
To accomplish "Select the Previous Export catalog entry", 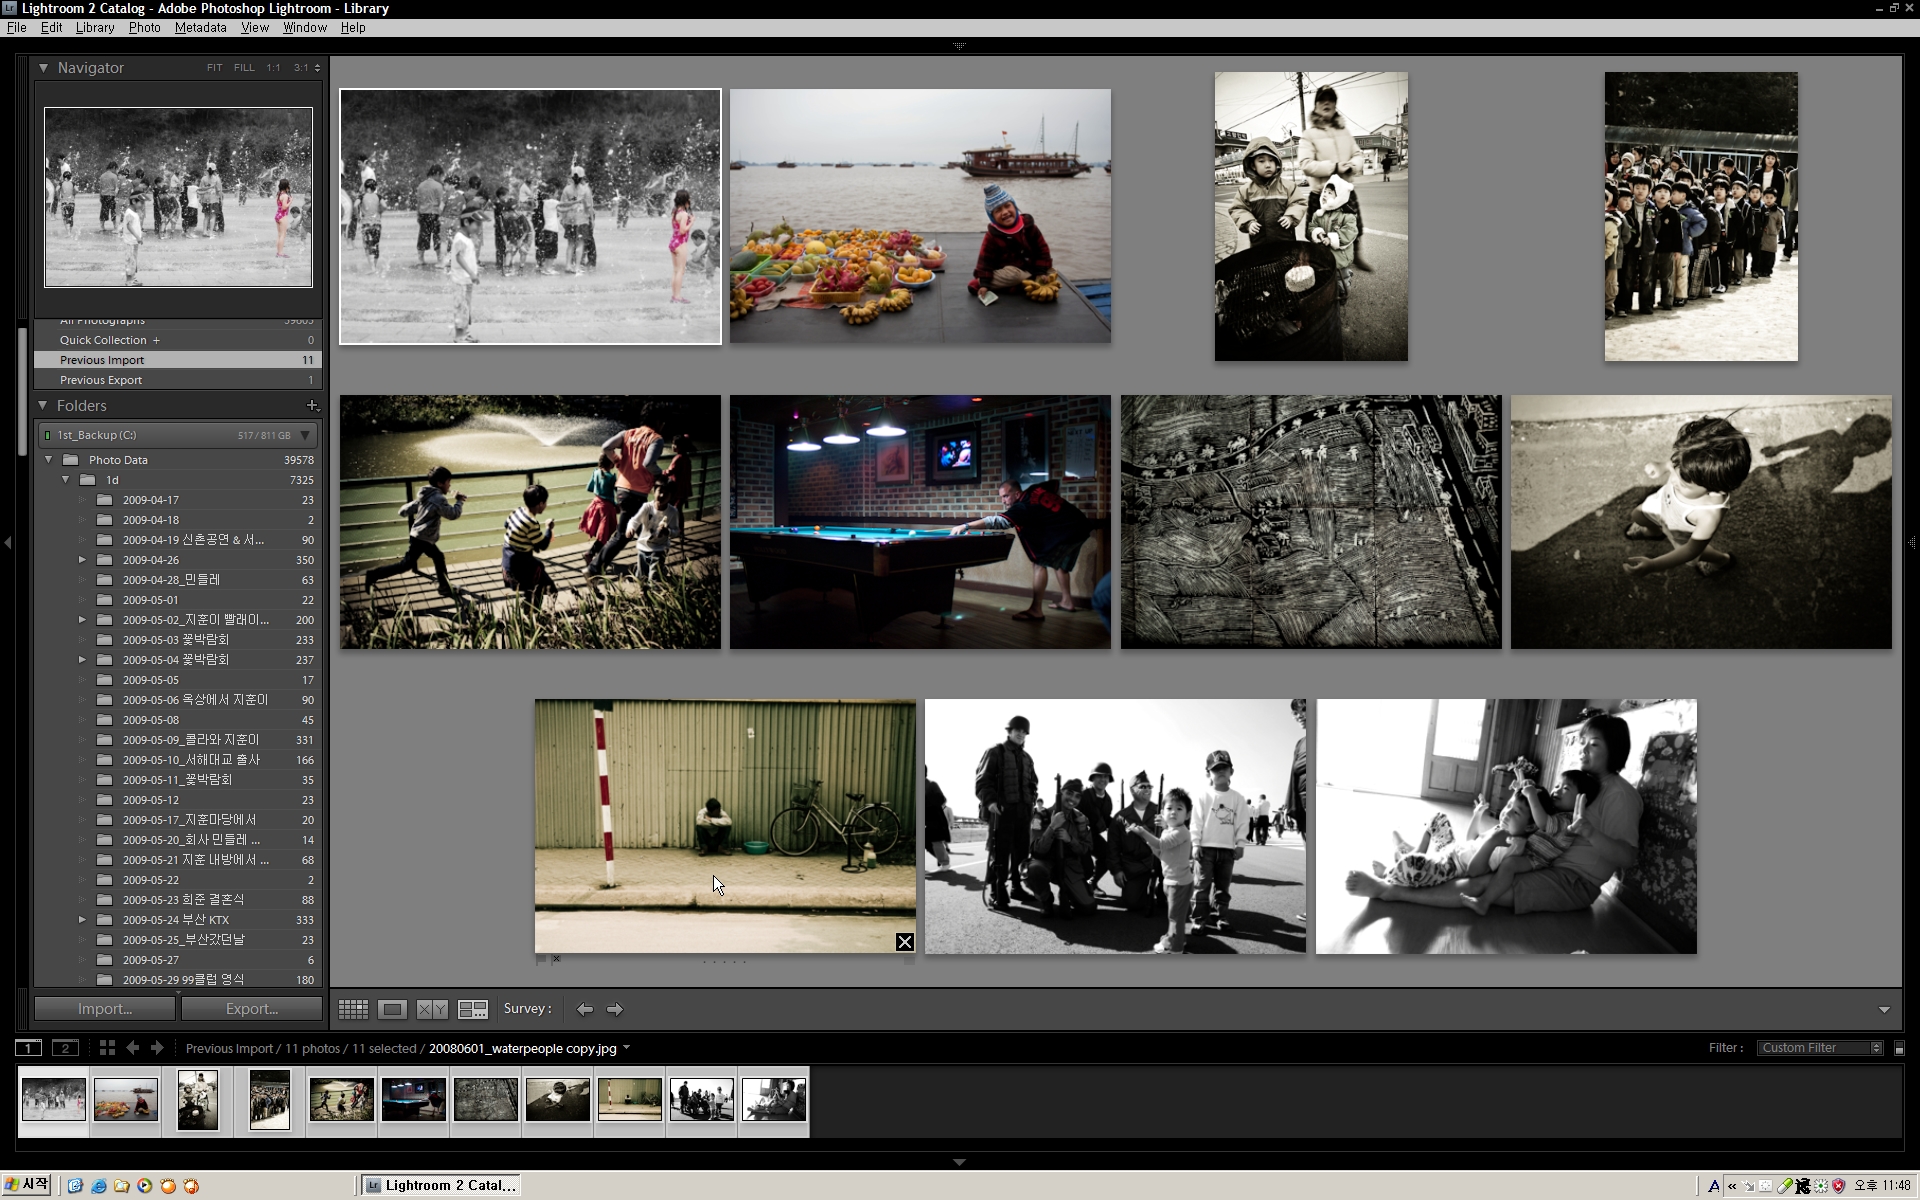I will pyautogui.click(x=178, y=380).
